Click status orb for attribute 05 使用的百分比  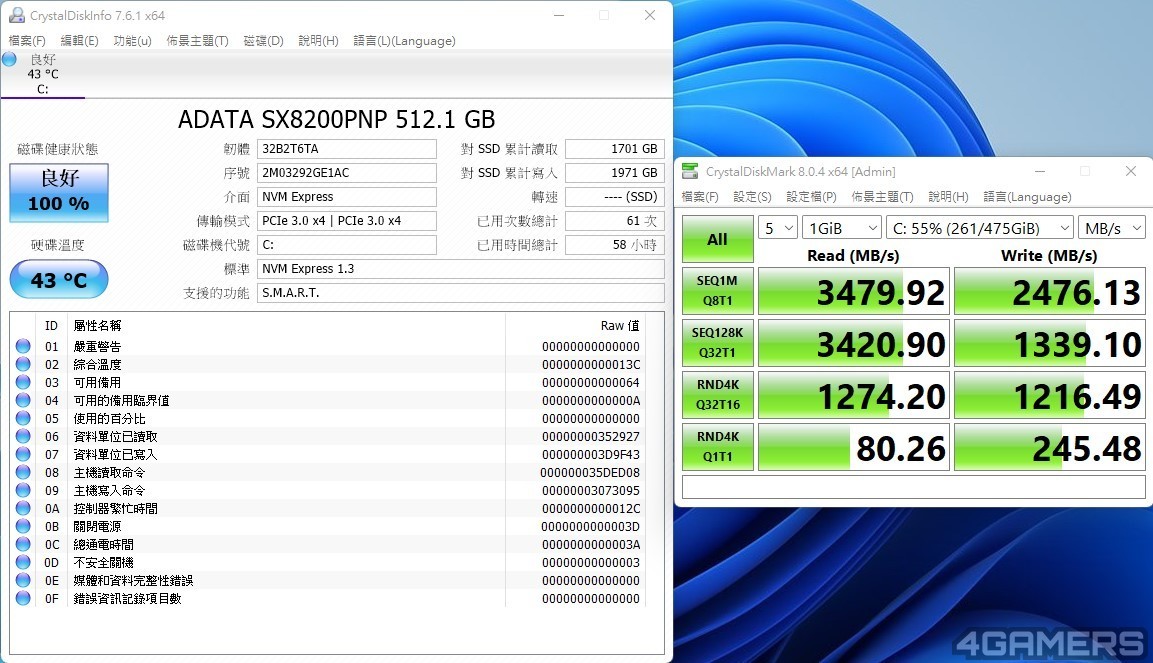(x=23, y=418)
